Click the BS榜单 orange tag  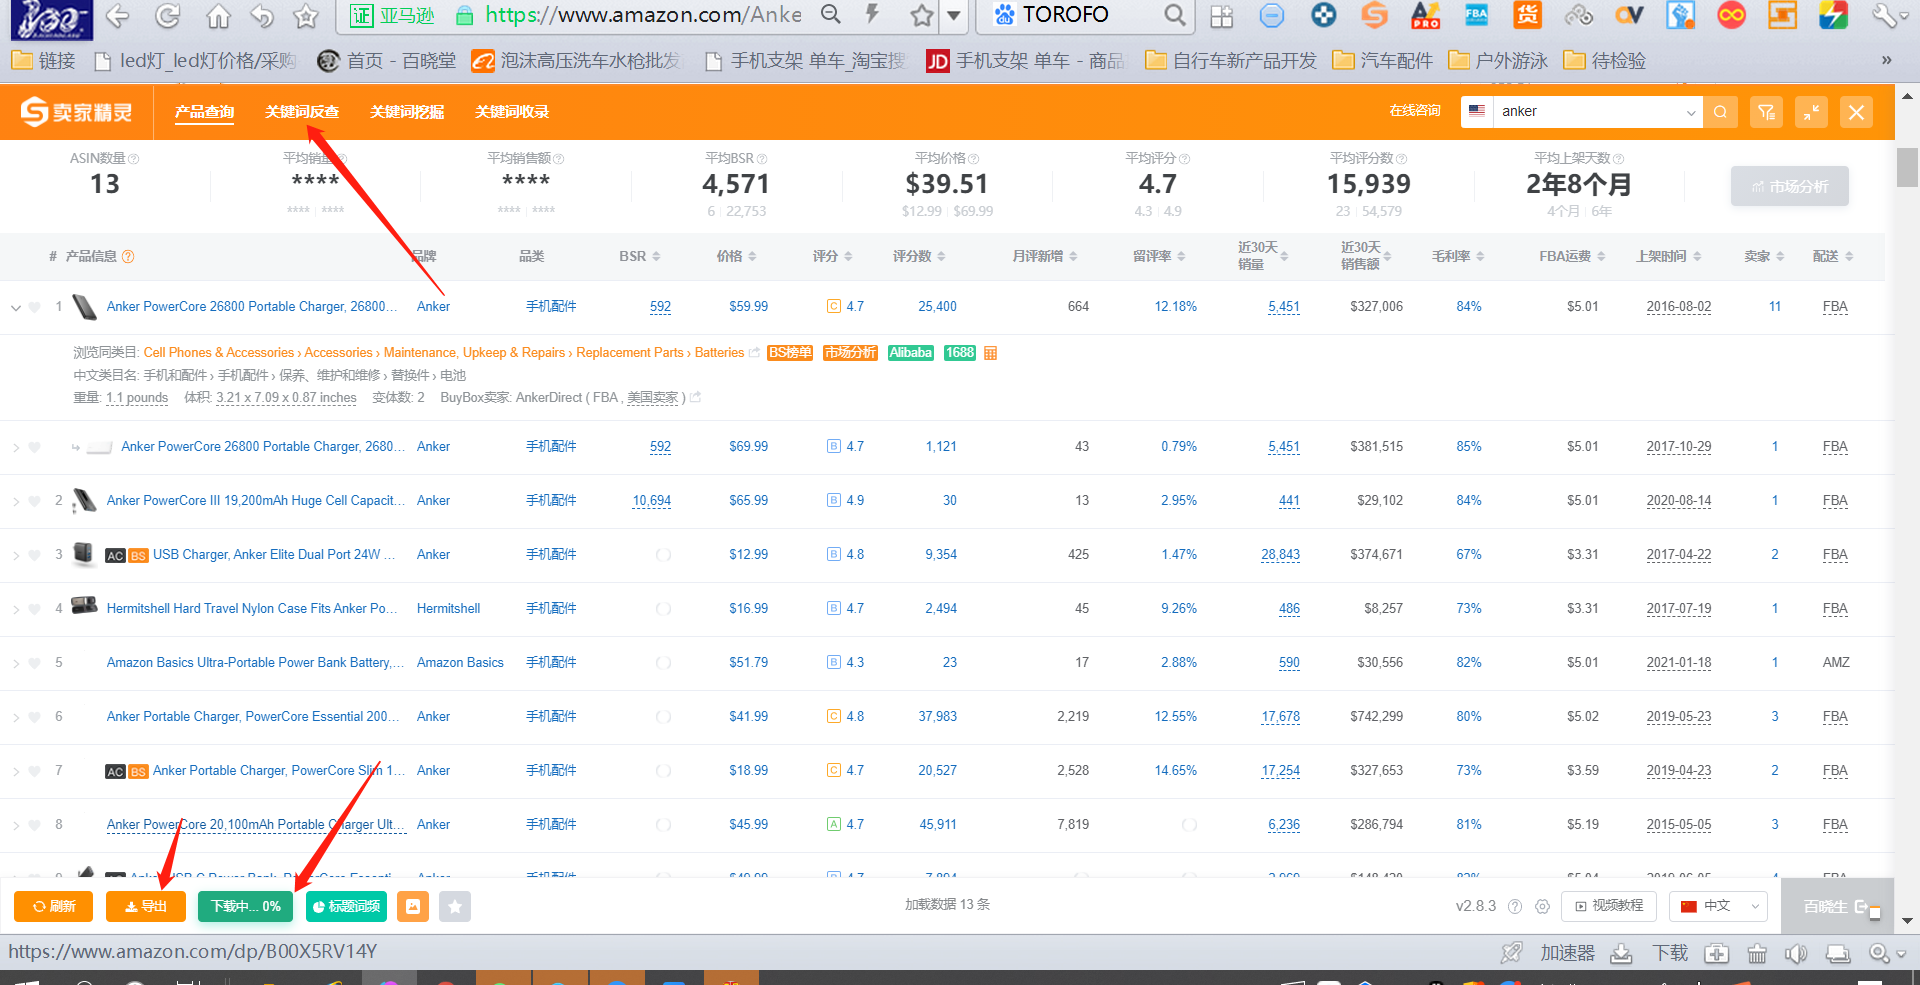coord(790,353)
